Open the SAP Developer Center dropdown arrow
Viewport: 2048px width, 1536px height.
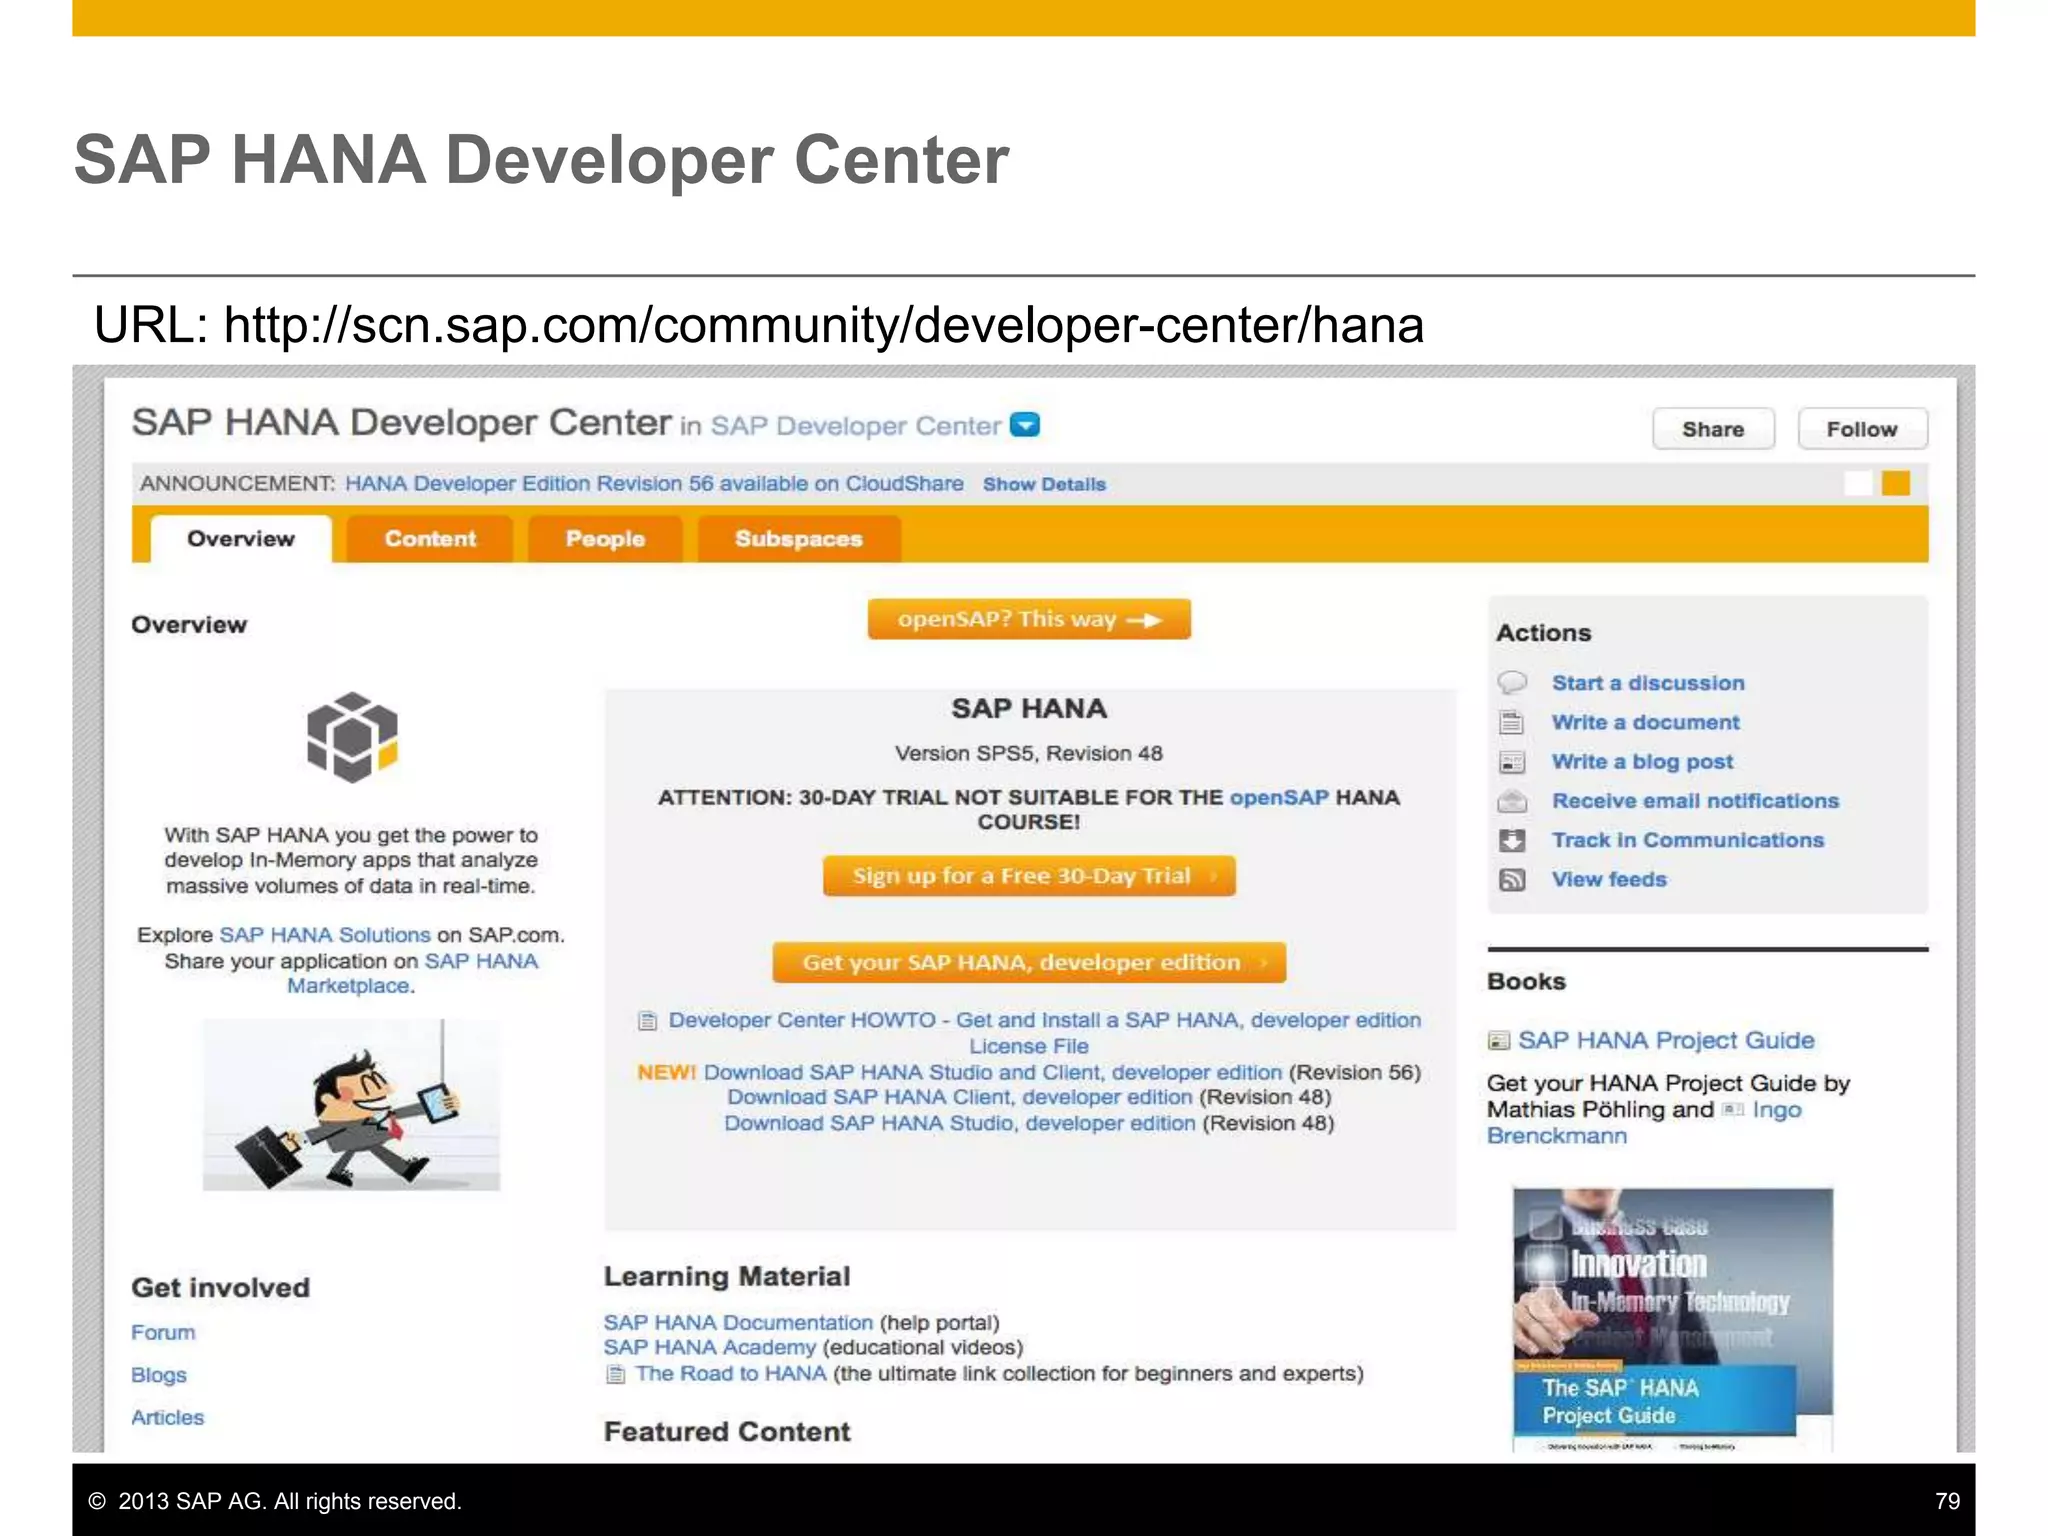(1025, 425)
